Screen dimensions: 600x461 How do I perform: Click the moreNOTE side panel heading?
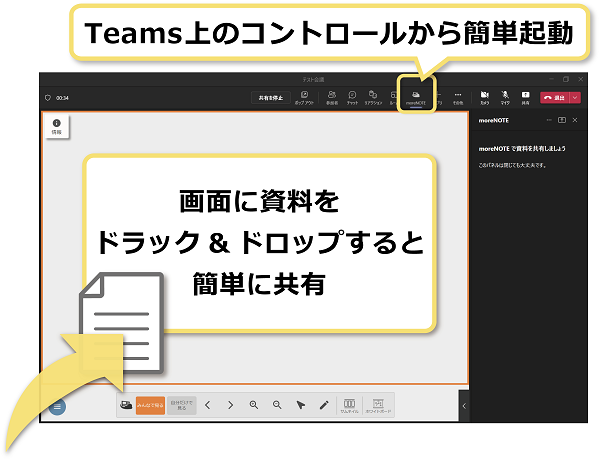click(494, 120)
